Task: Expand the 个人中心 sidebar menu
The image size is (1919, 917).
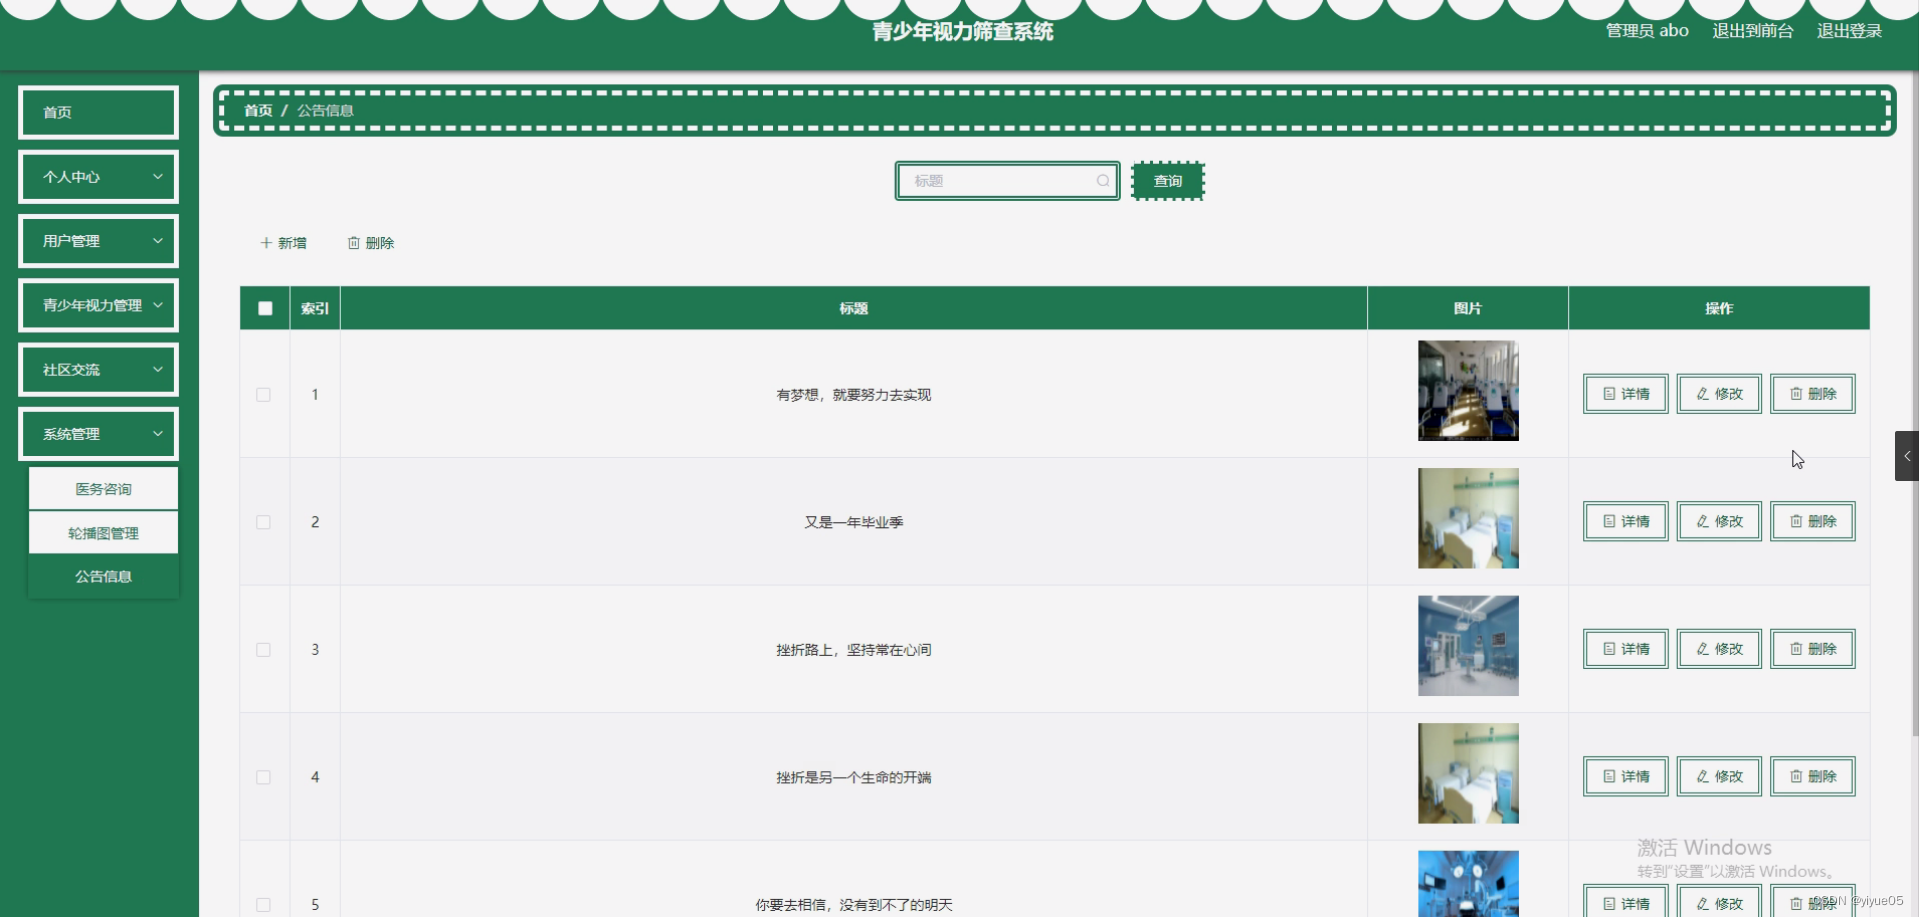Action: click(99, 177)
